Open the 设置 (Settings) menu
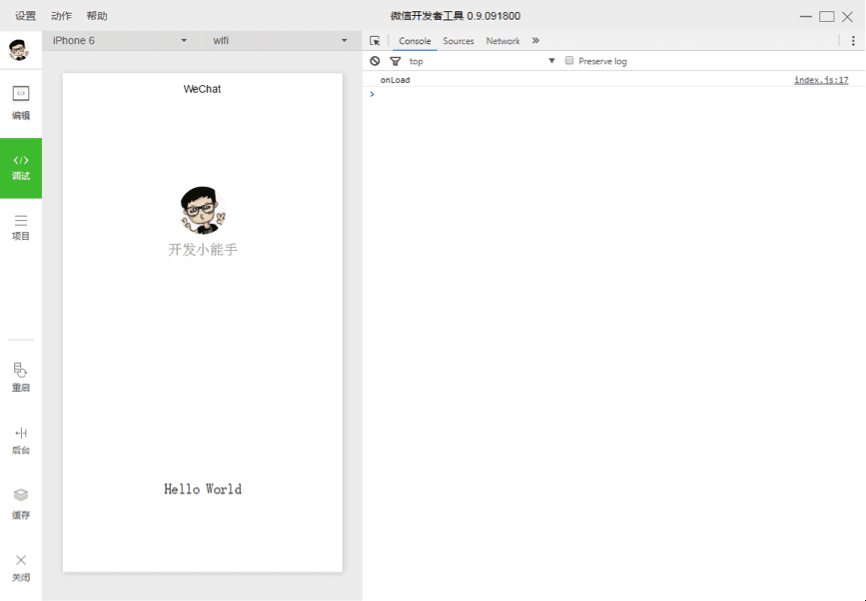 25,16
